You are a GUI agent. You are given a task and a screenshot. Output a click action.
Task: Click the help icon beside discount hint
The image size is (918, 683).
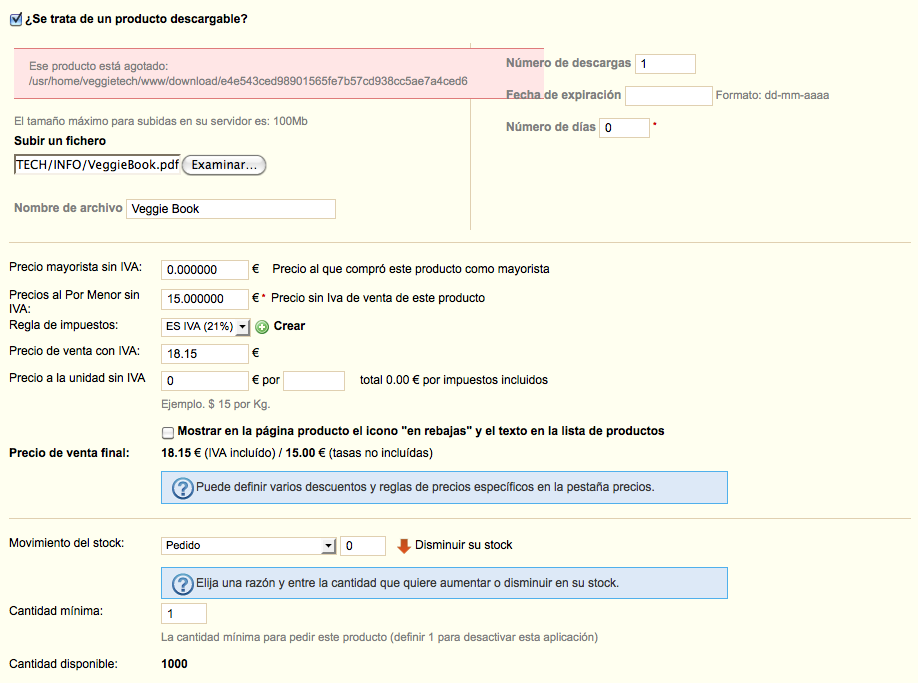coord(182,488)
